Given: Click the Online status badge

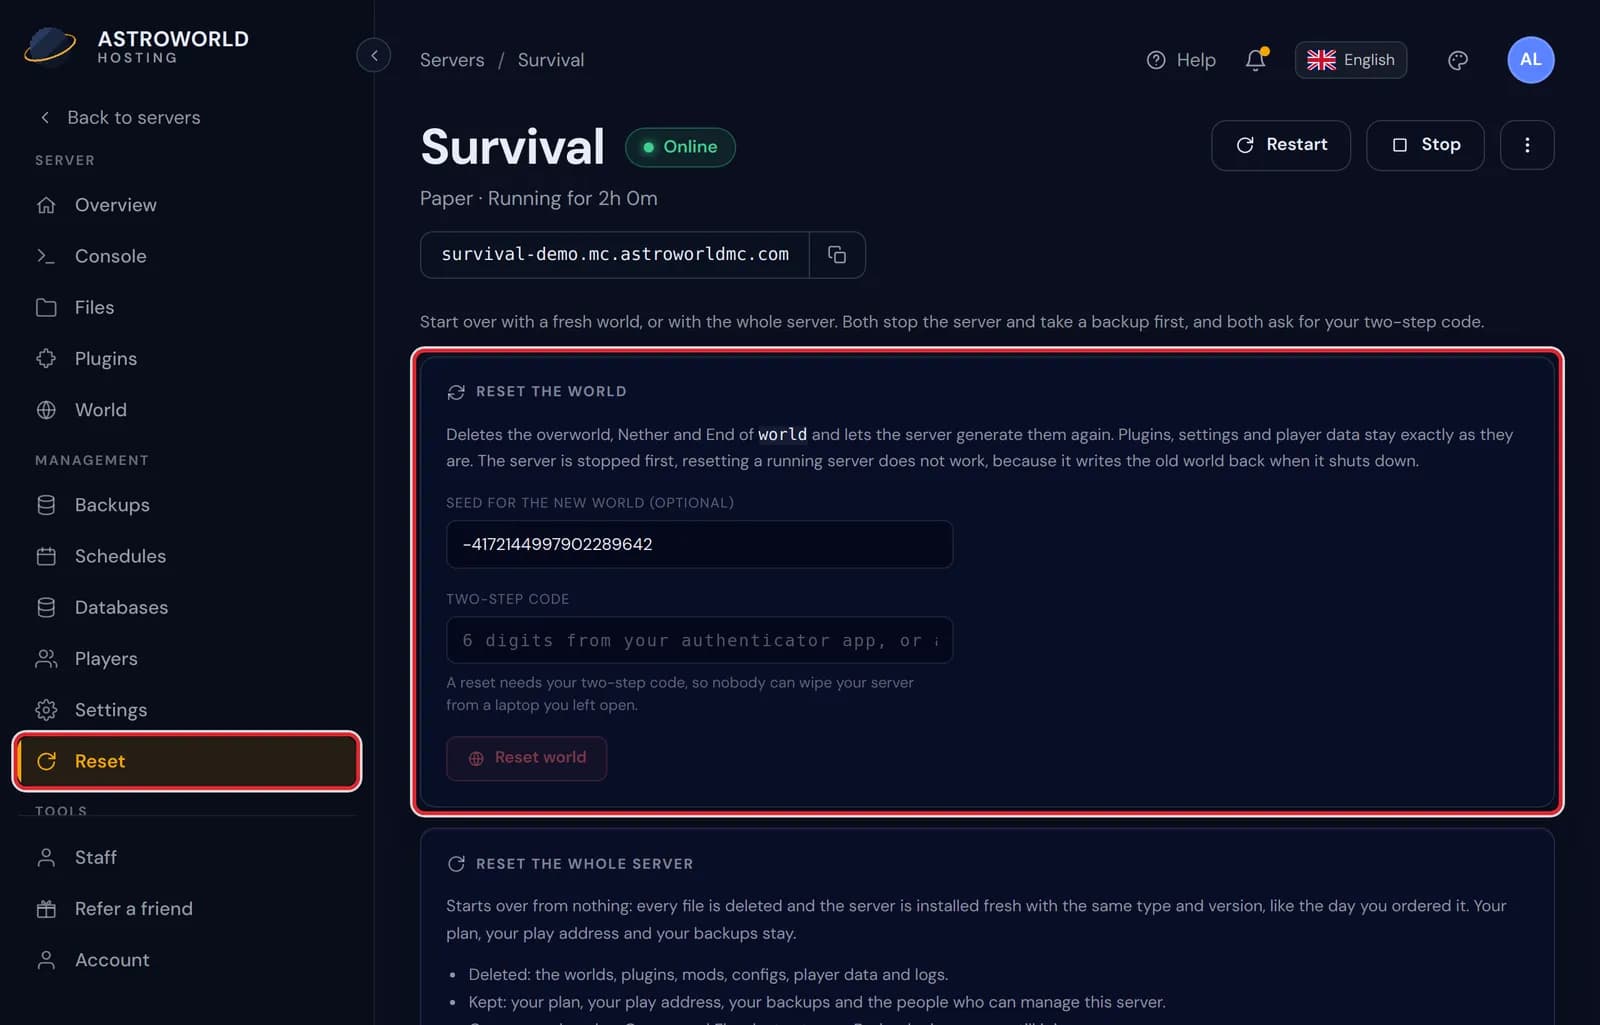Looking at the screenshot, I should (x=680, y=147).
